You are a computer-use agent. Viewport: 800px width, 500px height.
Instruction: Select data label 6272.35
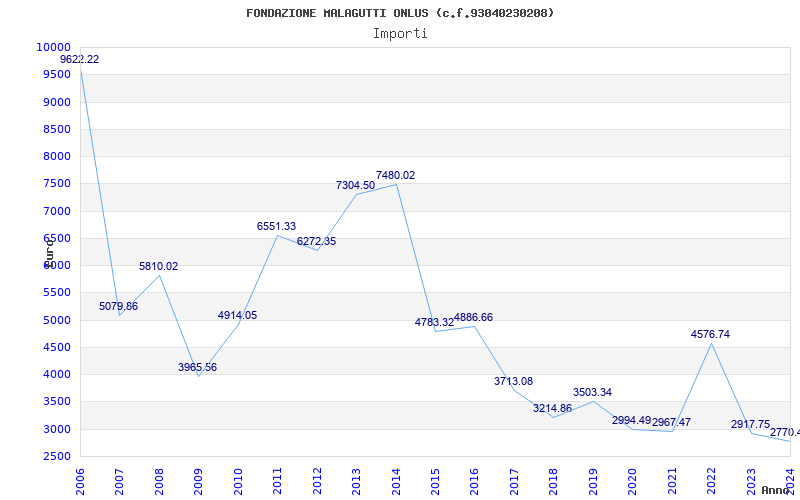[x=316, y=241]
